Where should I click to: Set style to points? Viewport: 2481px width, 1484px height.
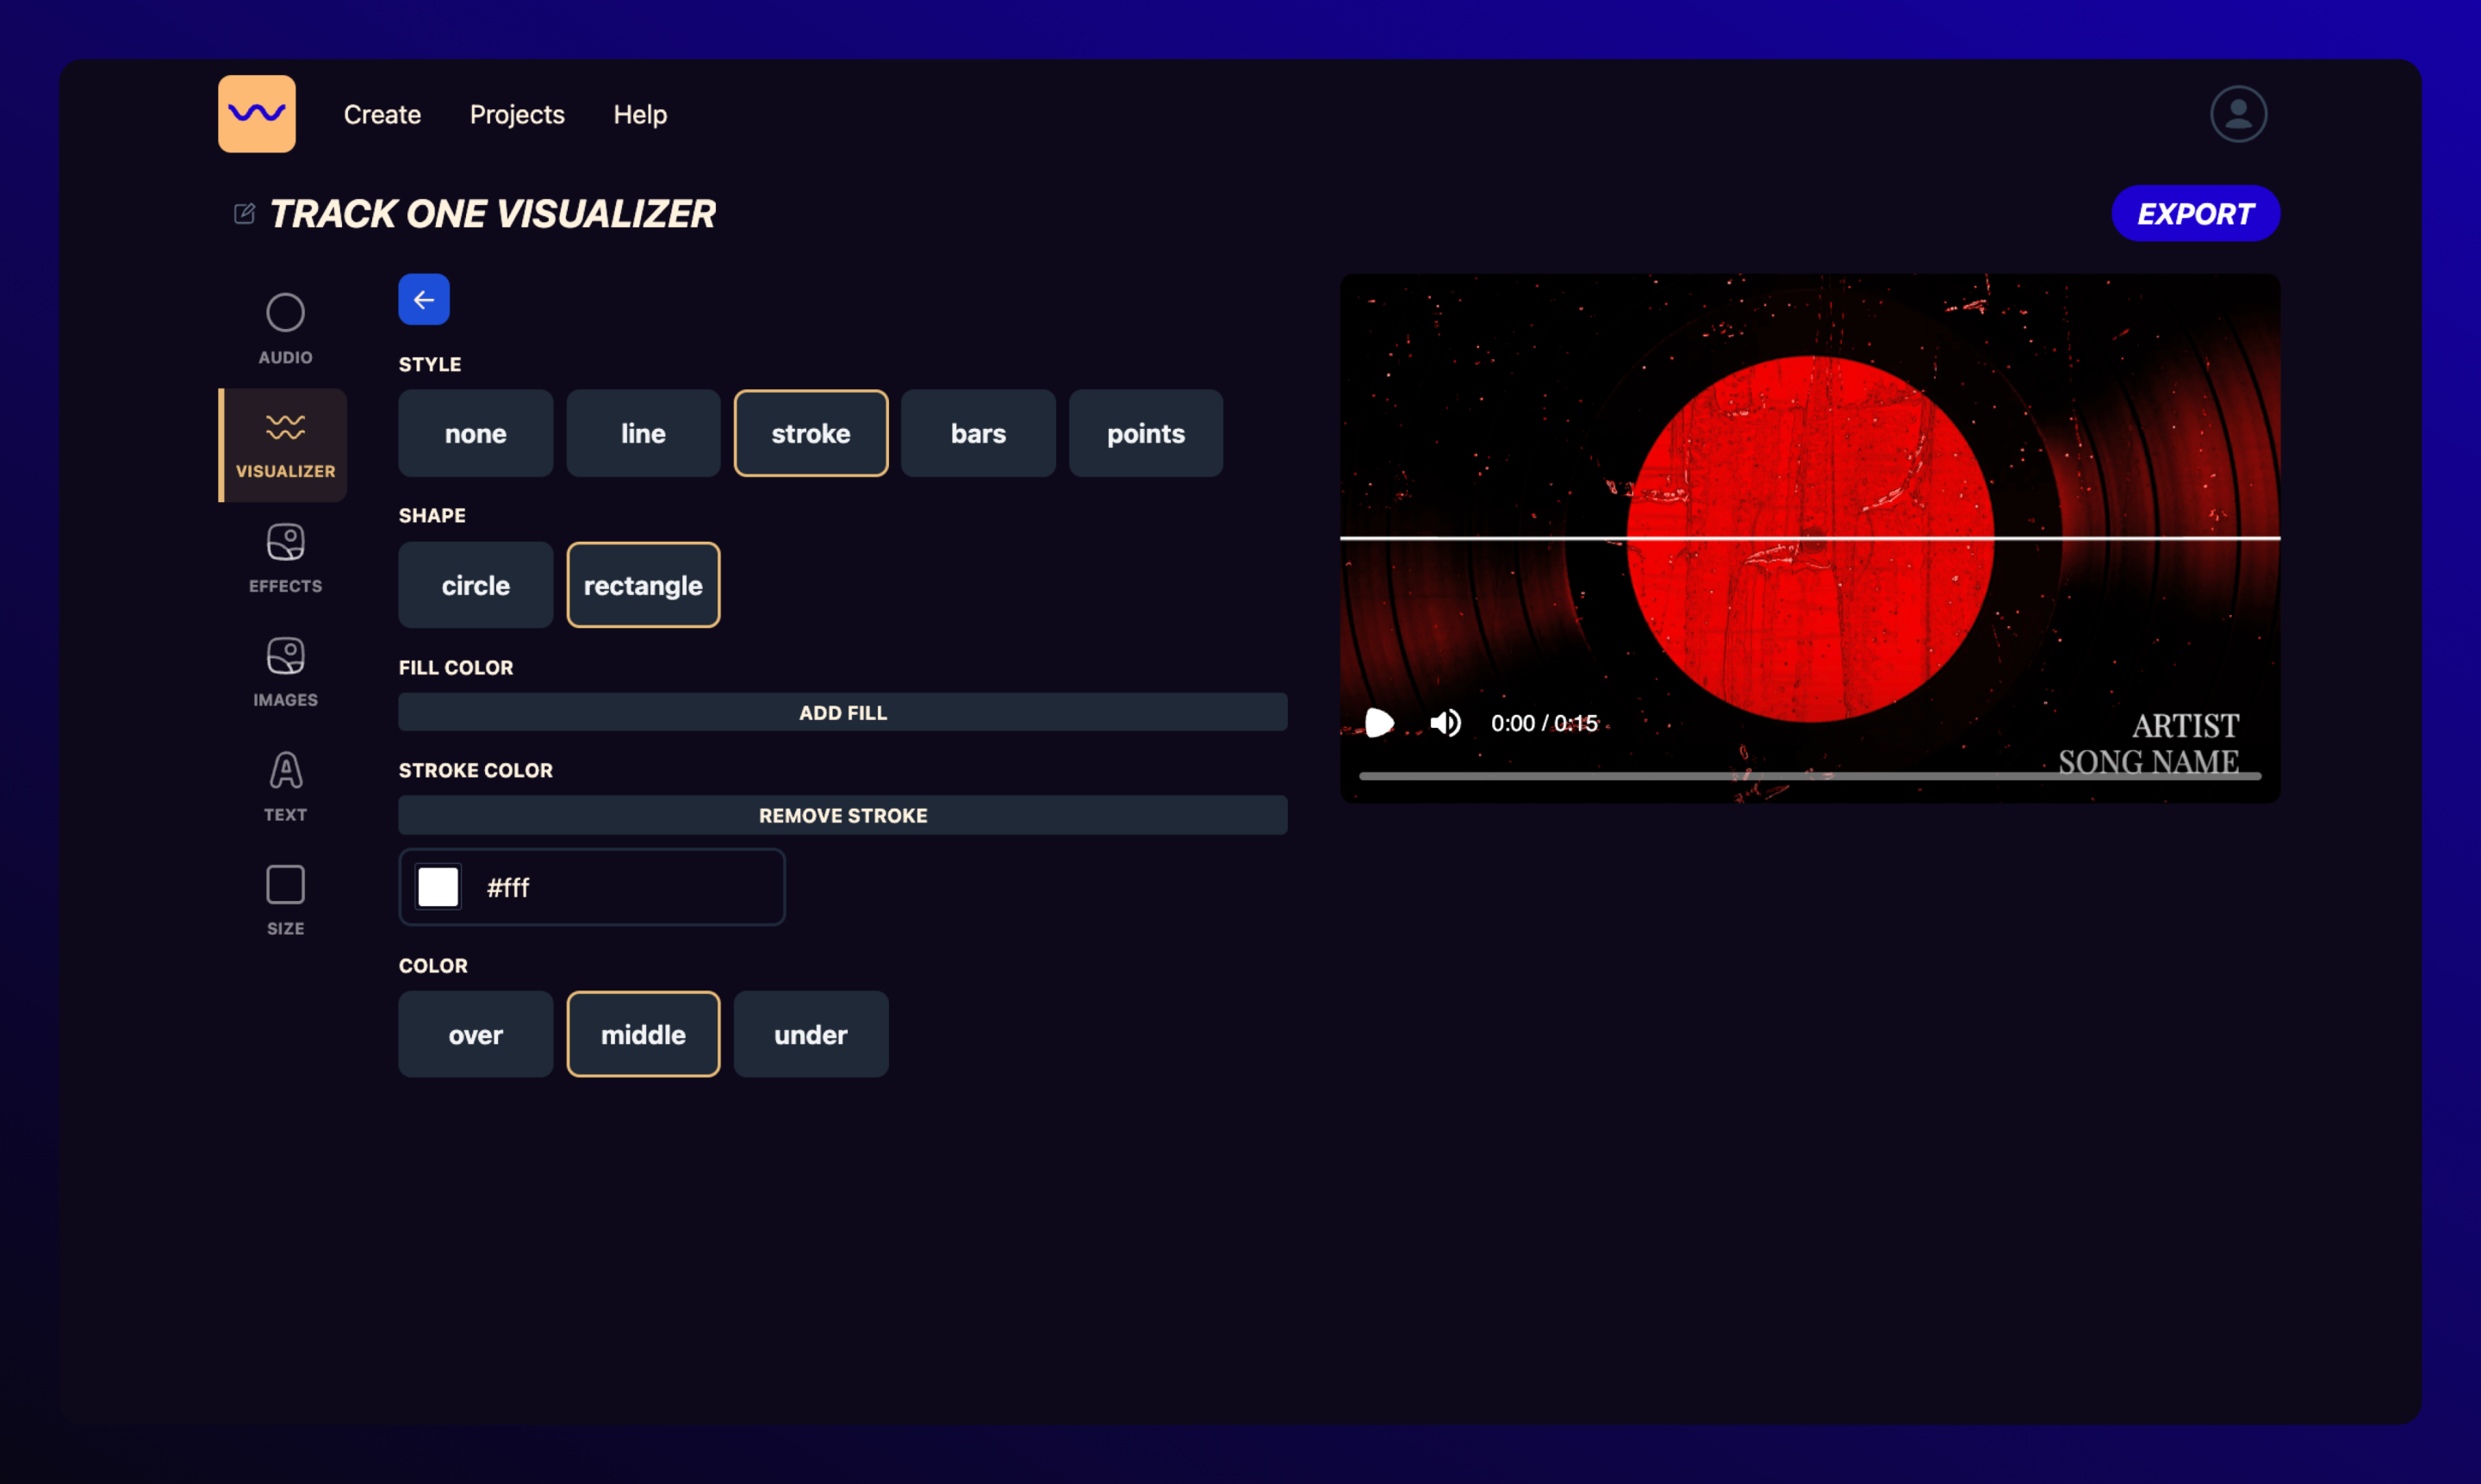click(1146, 434)
